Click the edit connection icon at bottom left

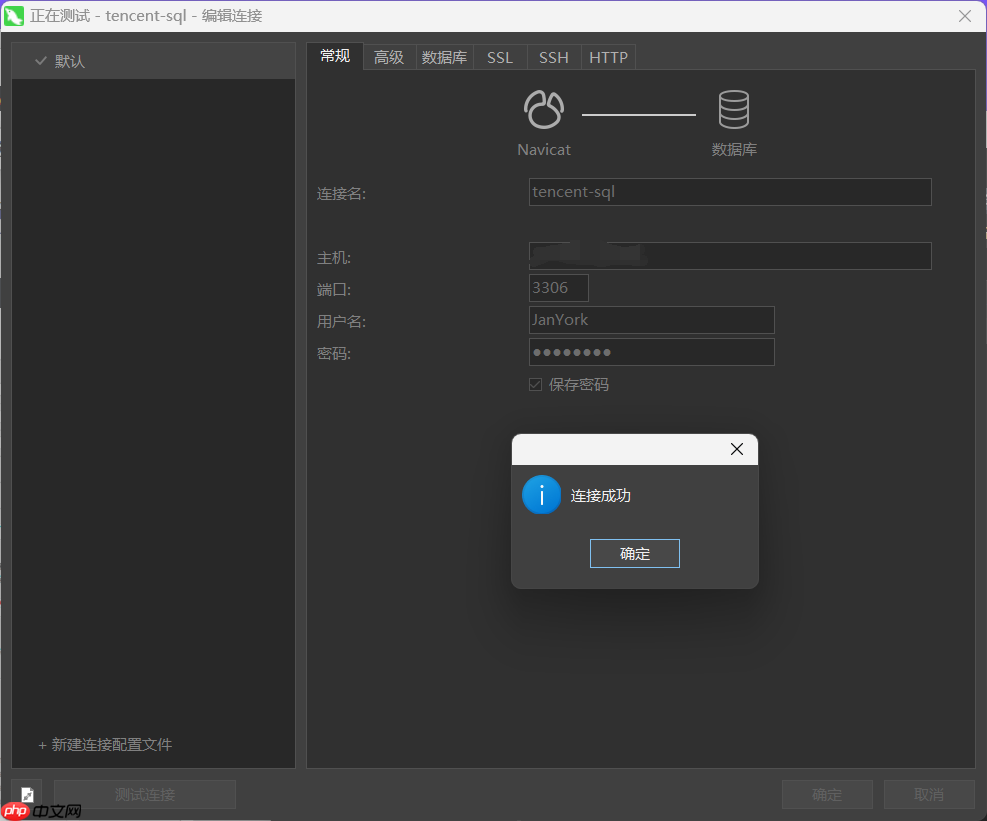[26, 794]
